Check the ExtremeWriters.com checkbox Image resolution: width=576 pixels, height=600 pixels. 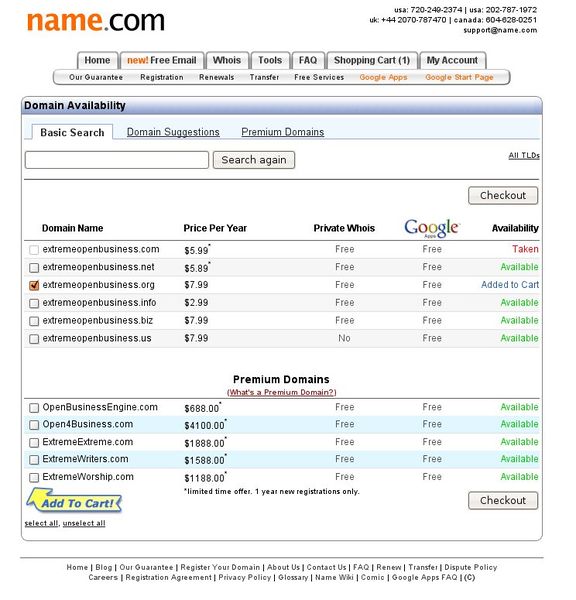[x=34, y=460]
